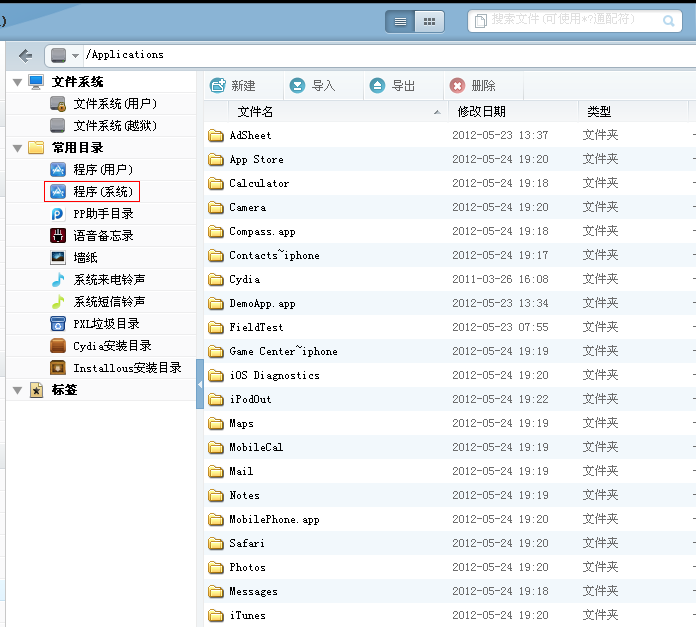The height and width of the screenshot is (627, 696).
Task: Sort by 修改日期 column header
Action: pos(513,112)
